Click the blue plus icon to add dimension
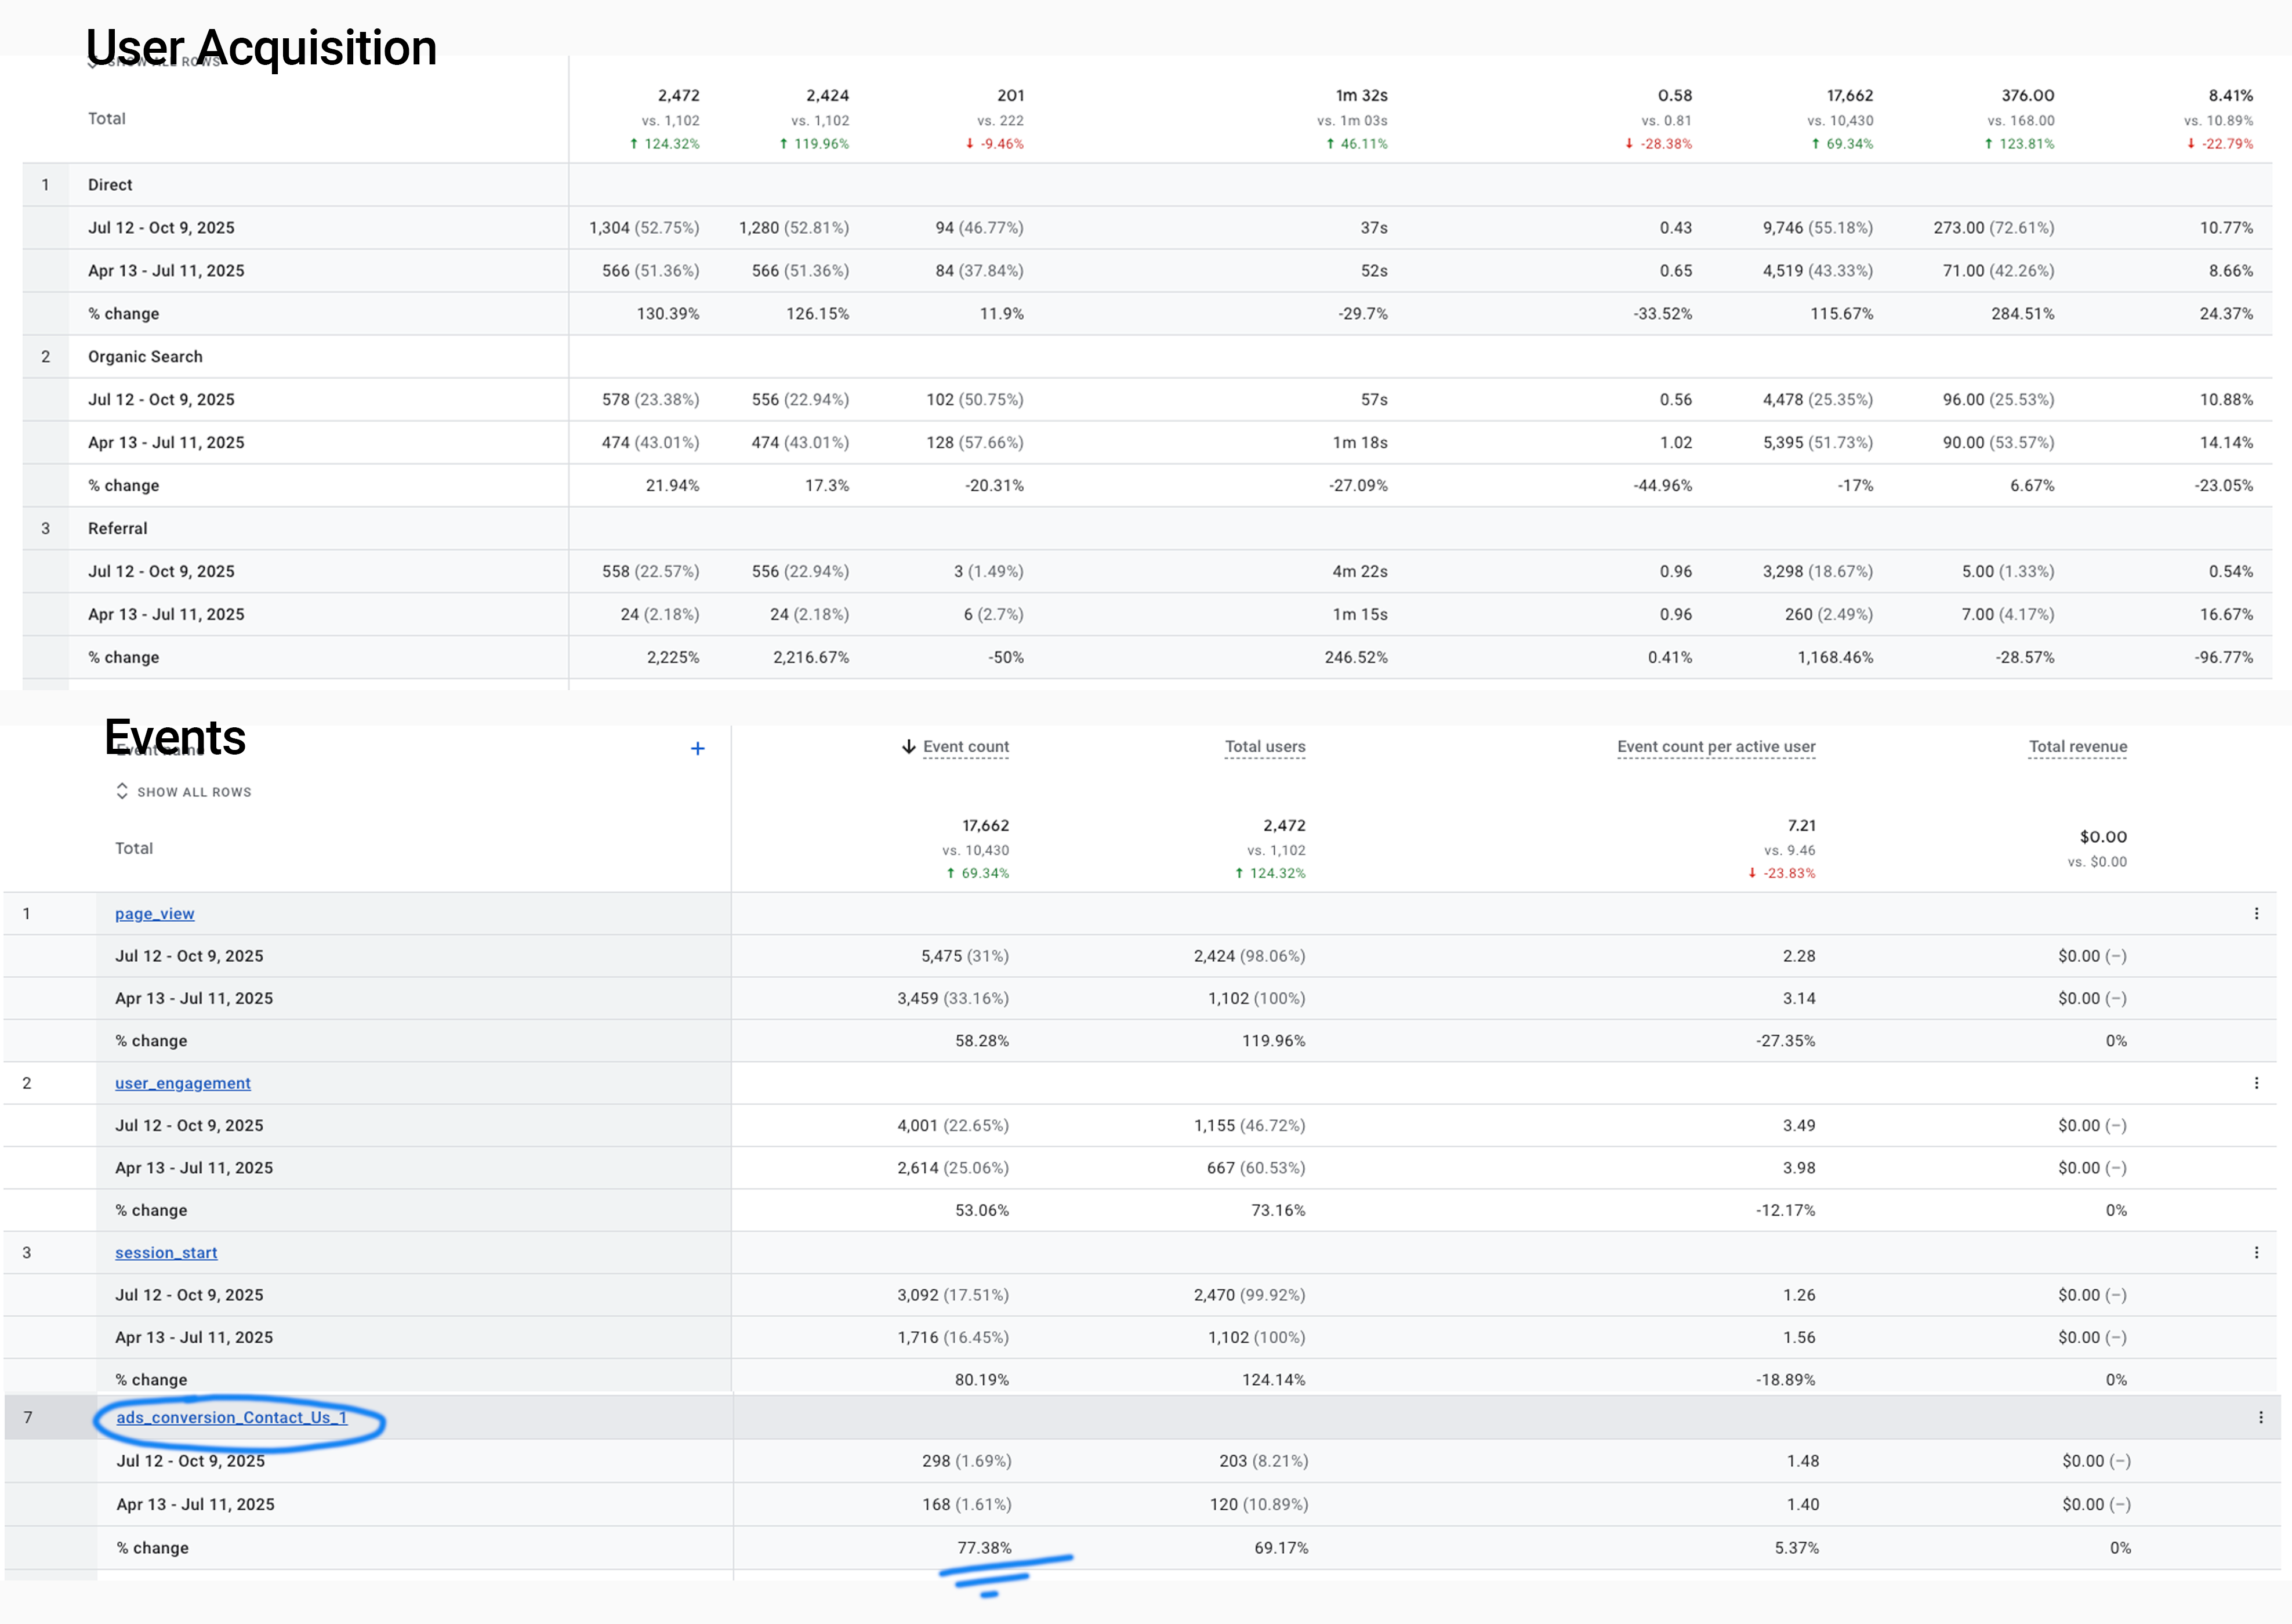Viewport: 2292px width, 1624px height. [x=697, y=748]
